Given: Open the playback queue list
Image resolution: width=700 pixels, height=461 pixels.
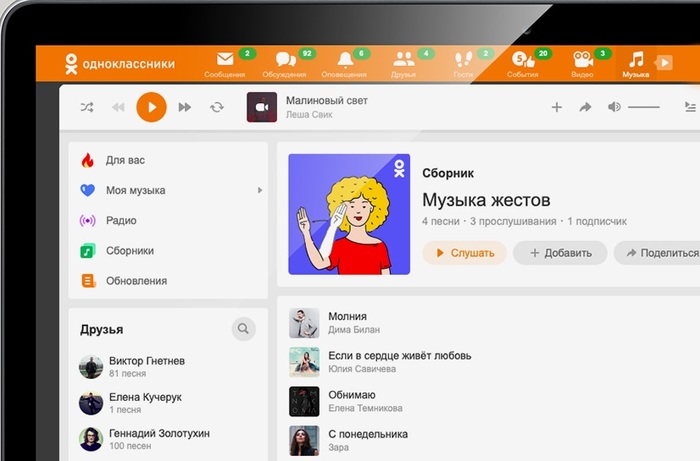Looking at the screenshot, I should click(x=689, y=107).
